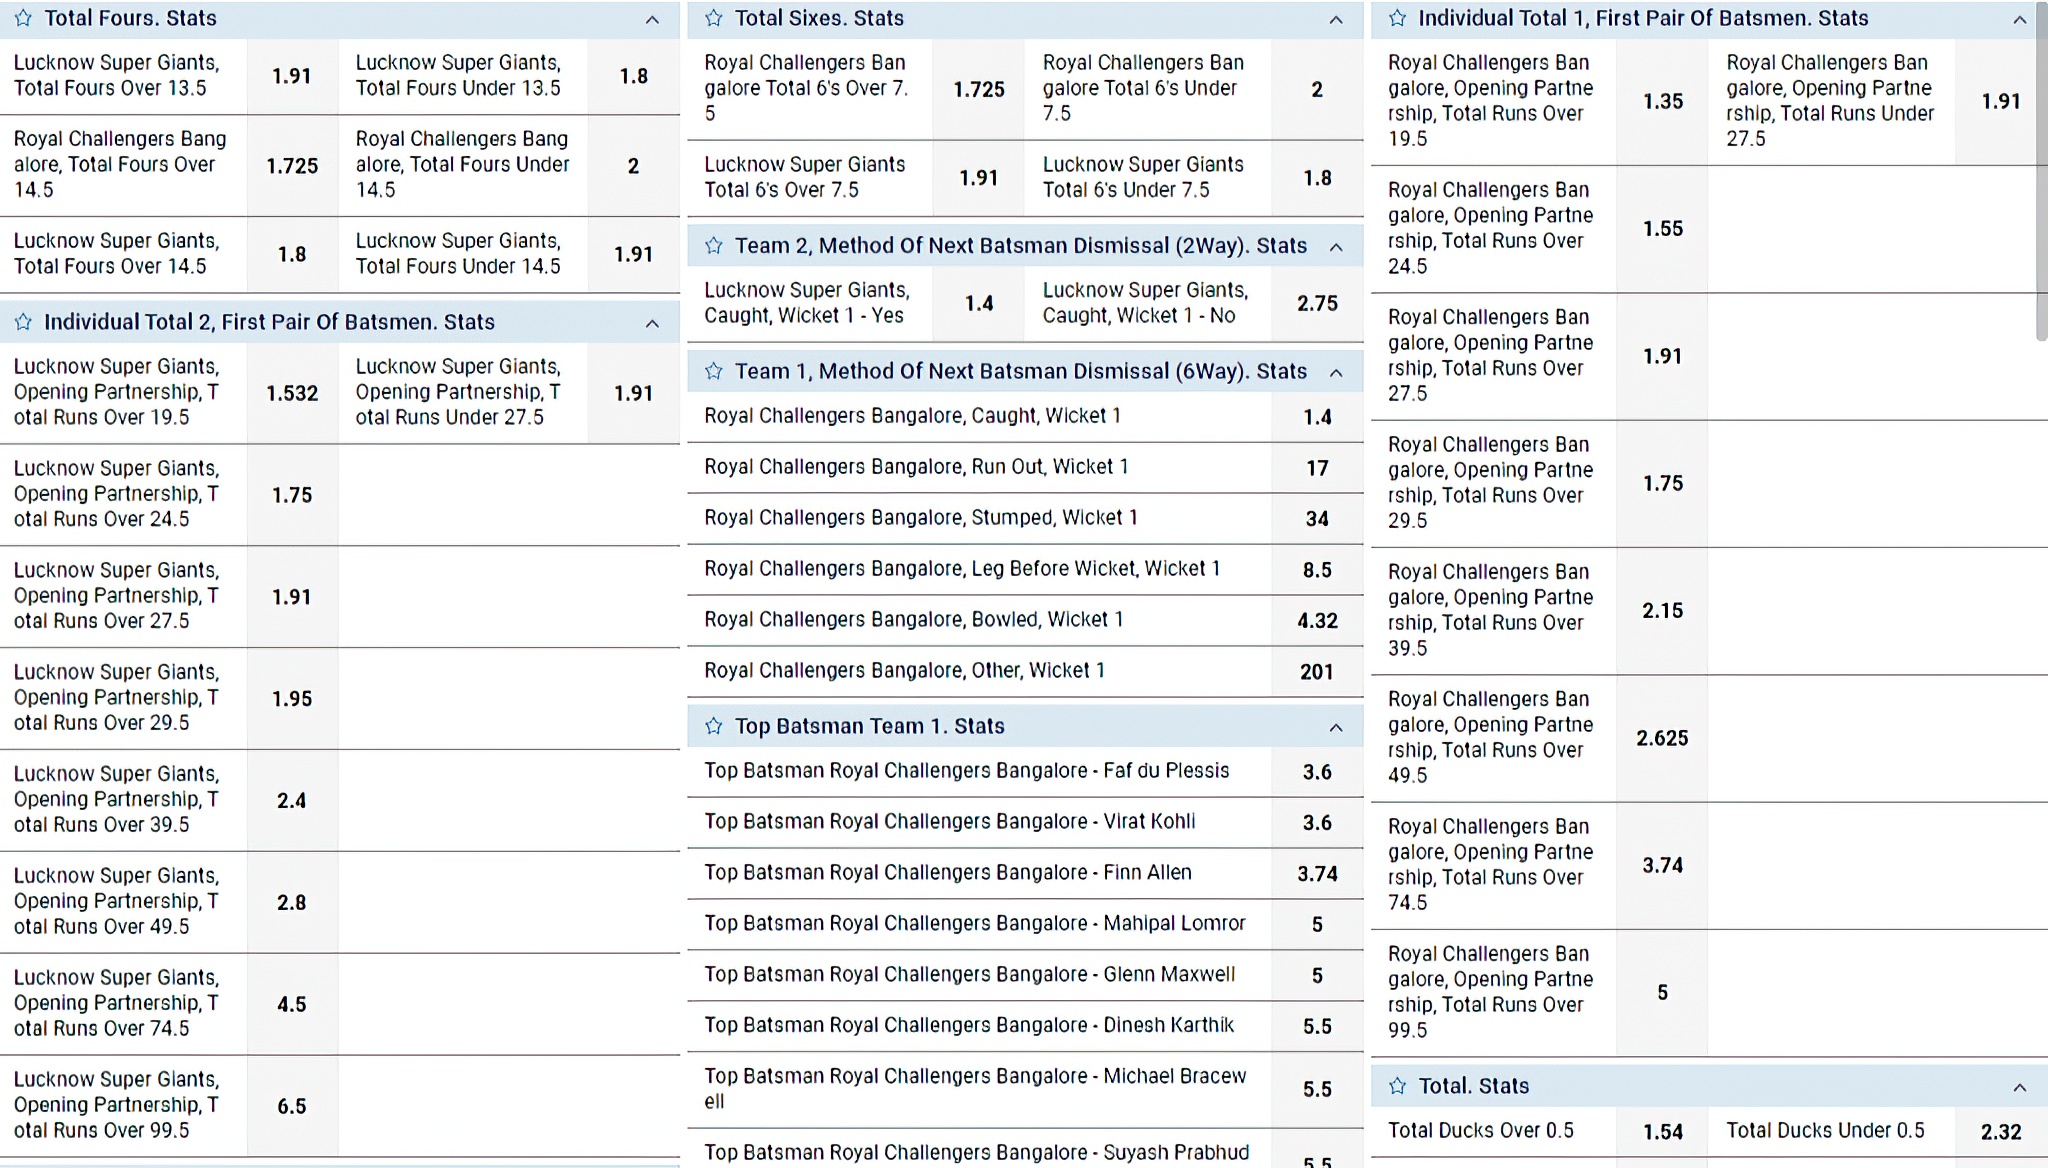Image resolution: width=2048 pixels, height=1168 pixels.
Task: Collapse the Total. Stats section
Action: pos(2020,1087)
